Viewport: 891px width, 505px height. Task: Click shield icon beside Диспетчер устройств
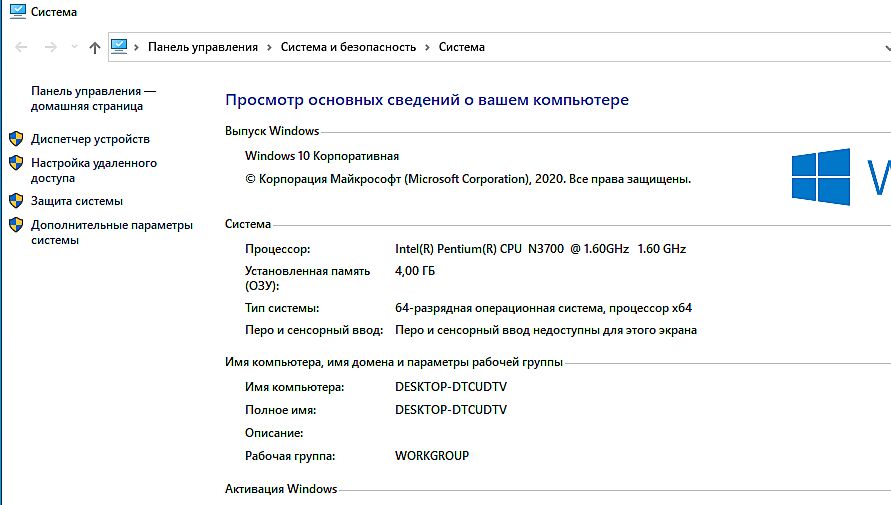[16, 139]
